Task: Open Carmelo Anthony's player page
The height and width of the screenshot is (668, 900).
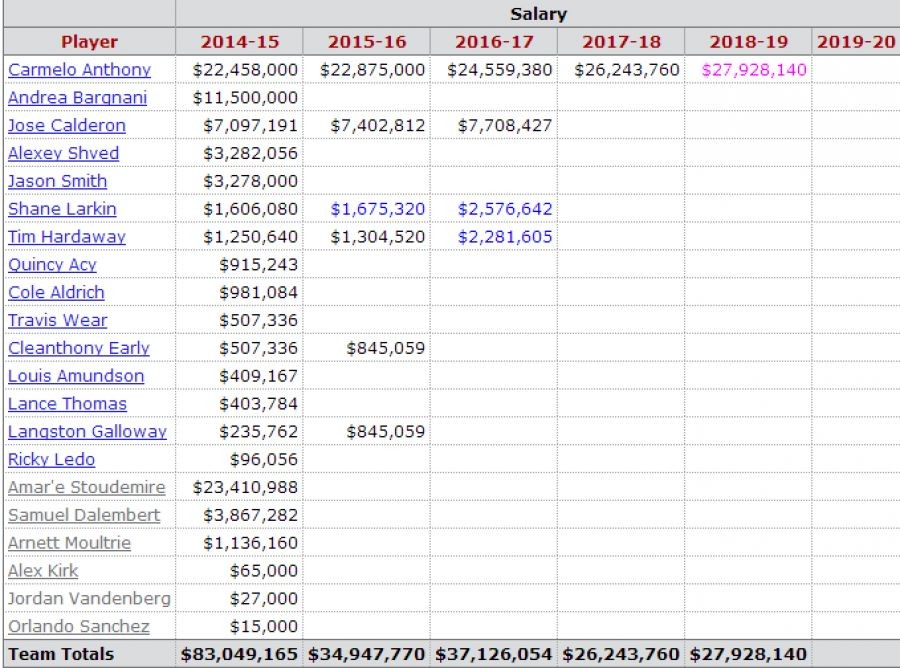Action: 79,70
